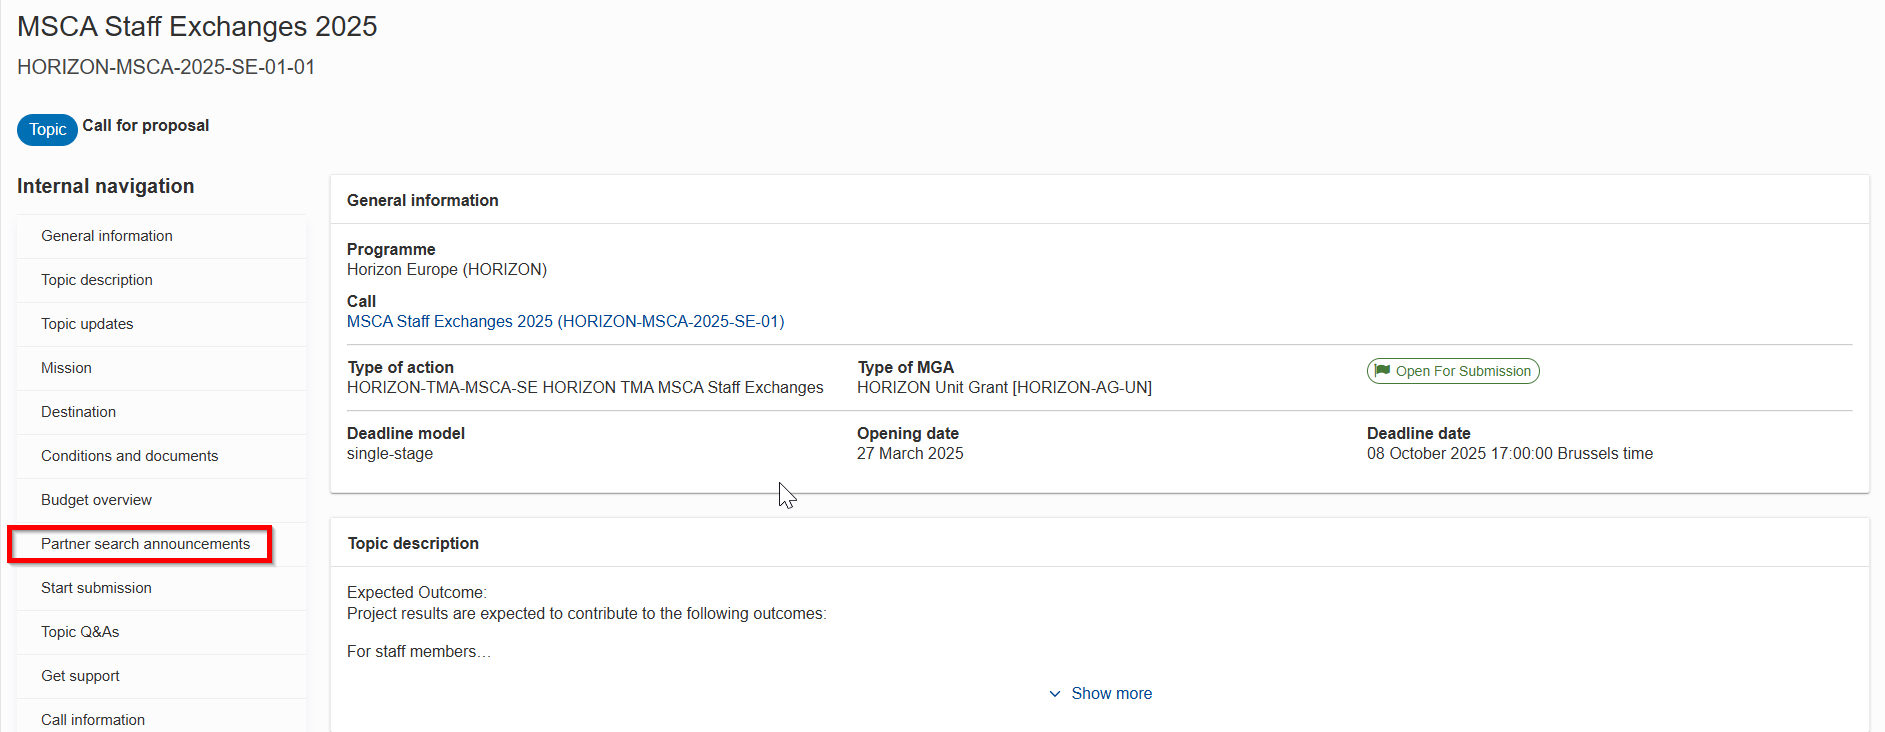Click the Internal navigation heading
This screenshot has width=1885, height=732.
coord(106,186)
